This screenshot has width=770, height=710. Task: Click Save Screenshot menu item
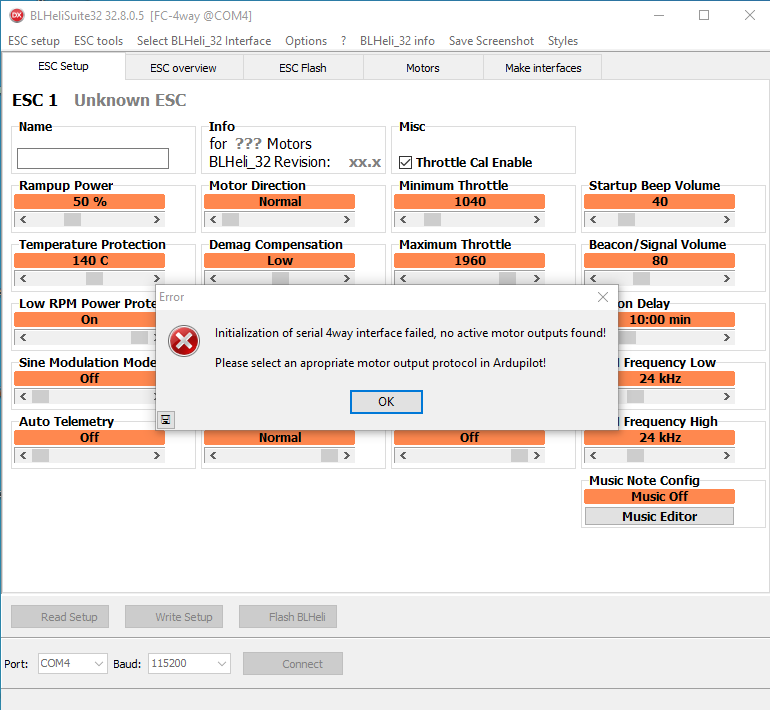coord(491,41)
